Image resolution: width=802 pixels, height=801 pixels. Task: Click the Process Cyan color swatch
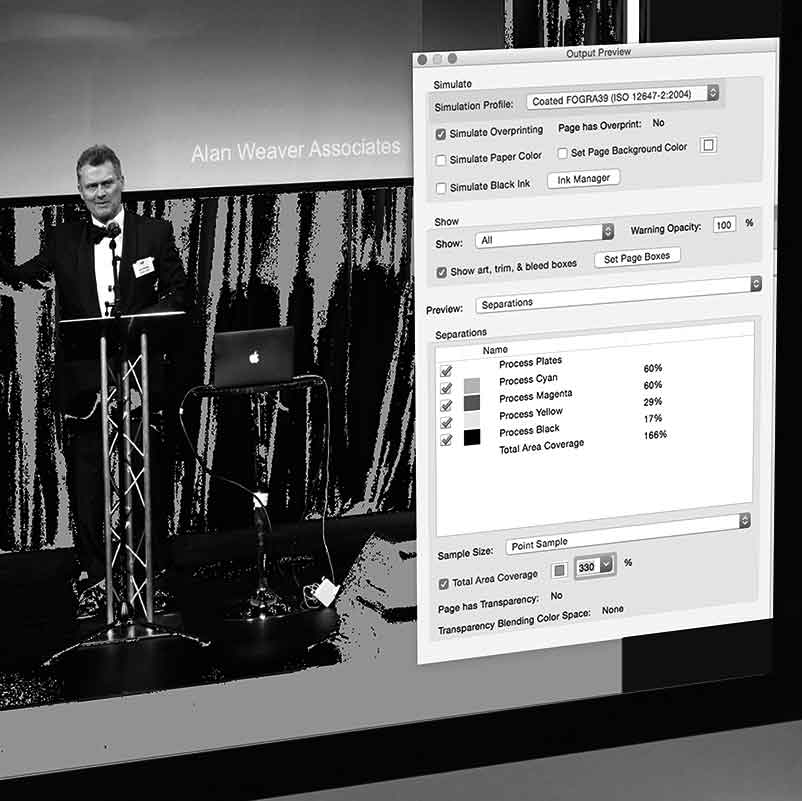(472, 386)
